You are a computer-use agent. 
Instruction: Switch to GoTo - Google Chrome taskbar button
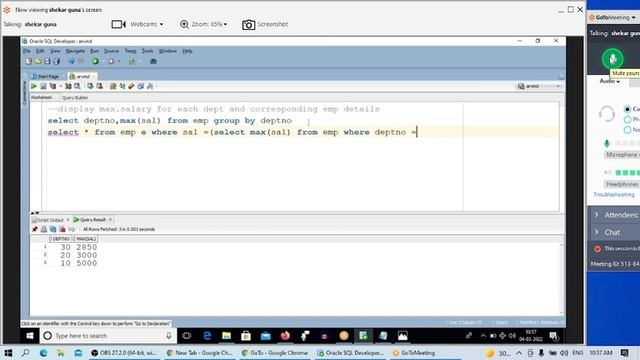pyautogui.click(x=274, y=353)
